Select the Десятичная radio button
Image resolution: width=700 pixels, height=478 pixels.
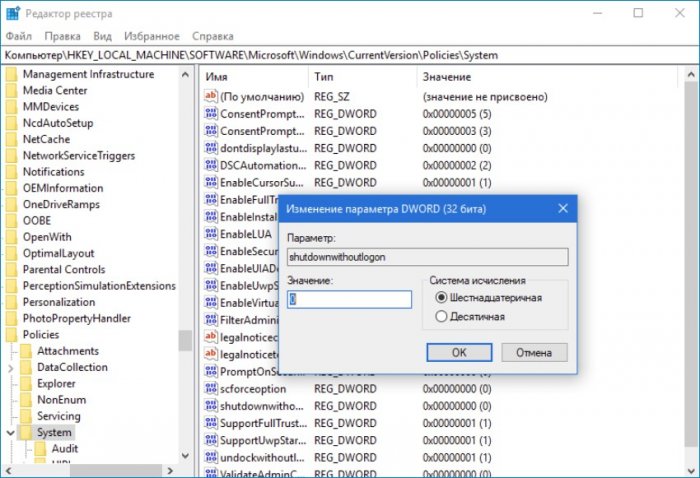click(x=441, y=316)
